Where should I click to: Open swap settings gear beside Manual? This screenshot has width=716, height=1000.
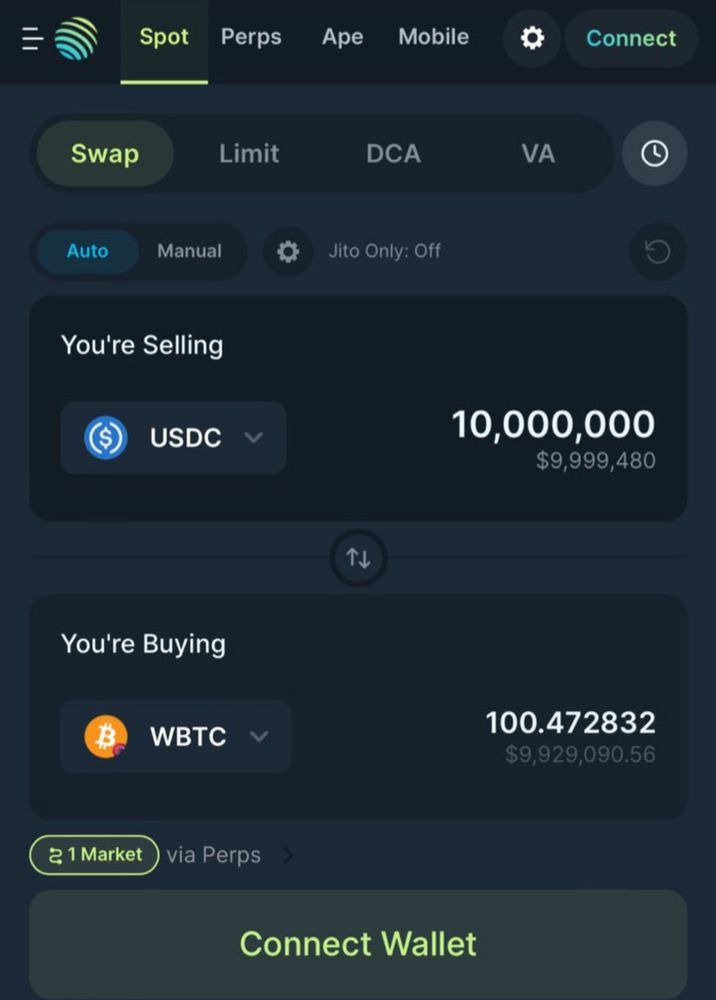(288, 251)
